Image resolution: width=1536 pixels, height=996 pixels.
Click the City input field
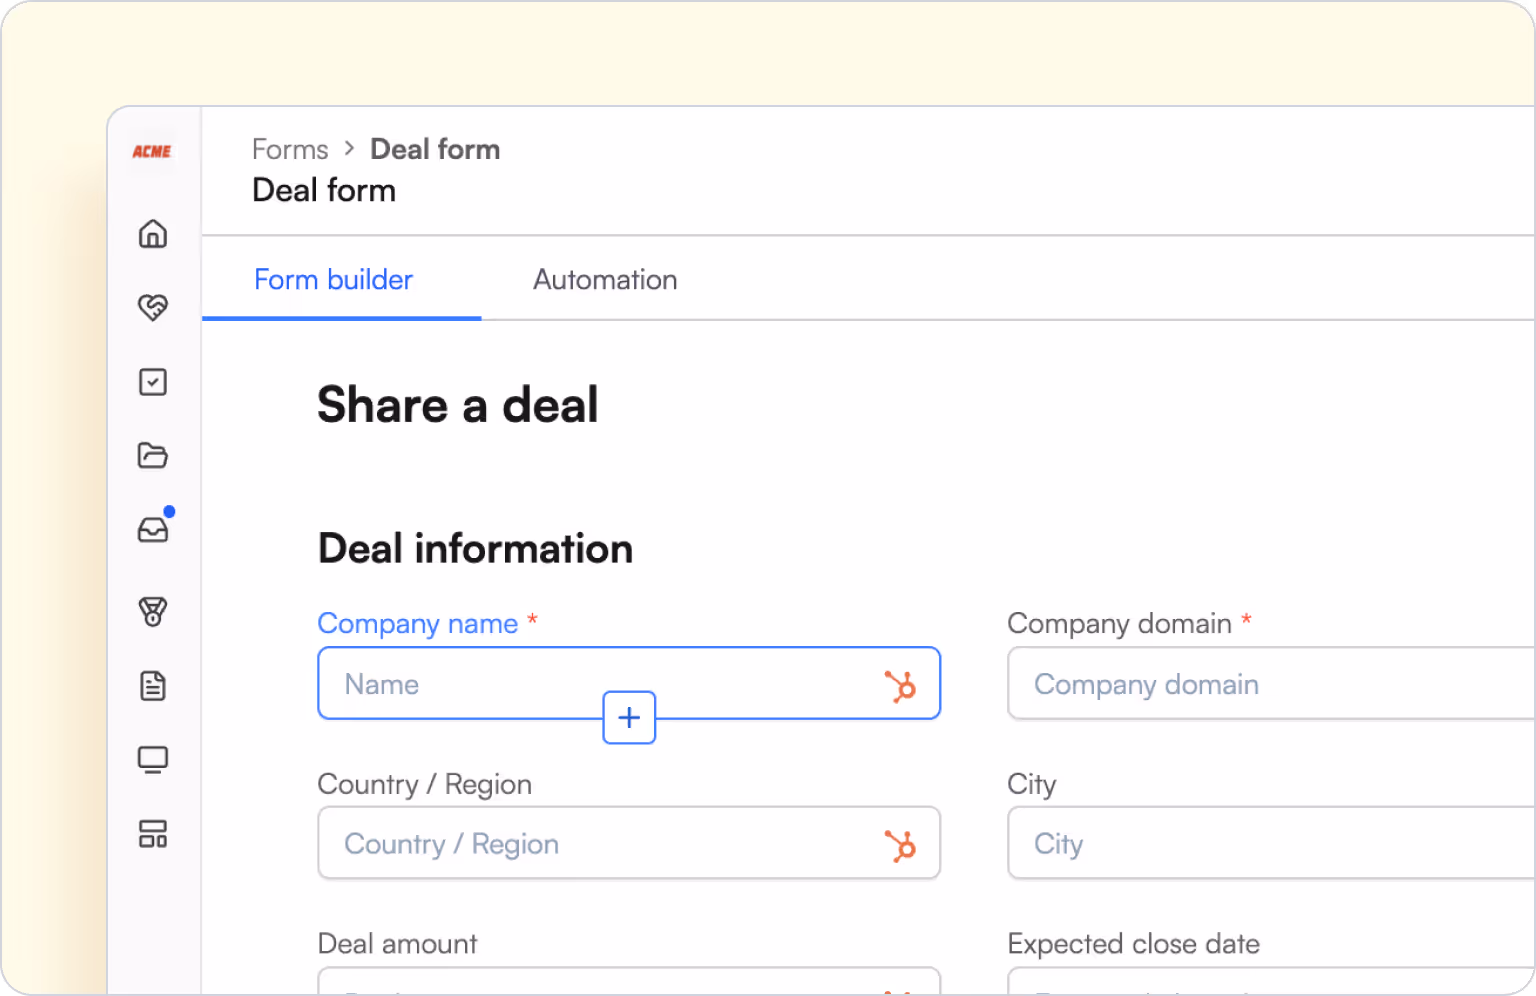coord(1271,844)
